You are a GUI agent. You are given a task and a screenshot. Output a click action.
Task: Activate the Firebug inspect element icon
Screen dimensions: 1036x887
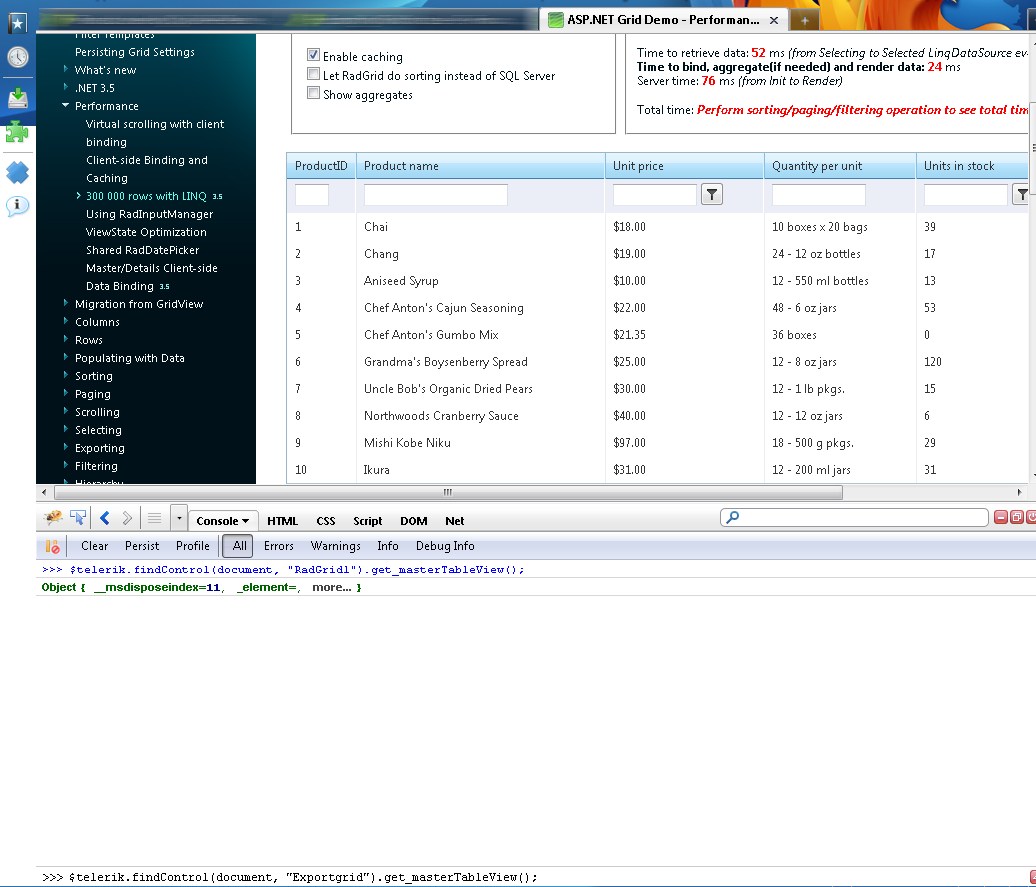coord(78,518)
